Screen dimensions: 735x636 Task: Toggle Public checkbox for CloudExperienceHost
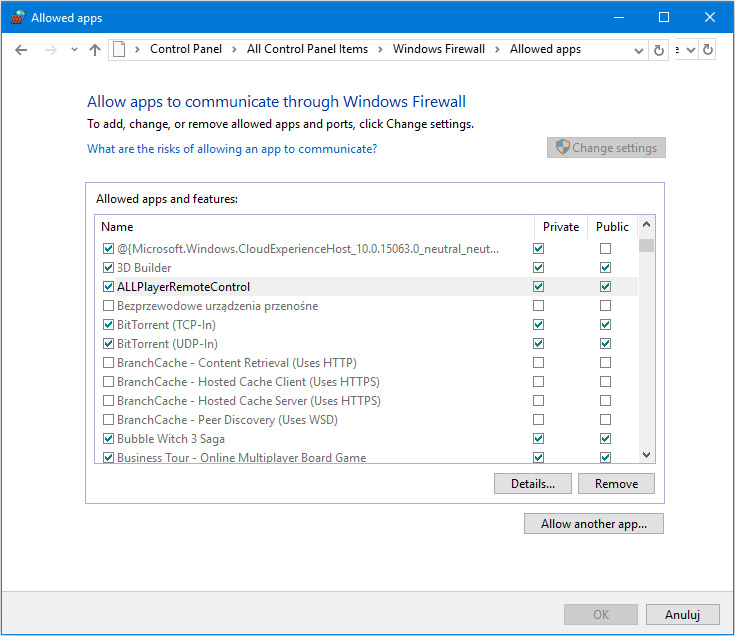coord(605,248)
